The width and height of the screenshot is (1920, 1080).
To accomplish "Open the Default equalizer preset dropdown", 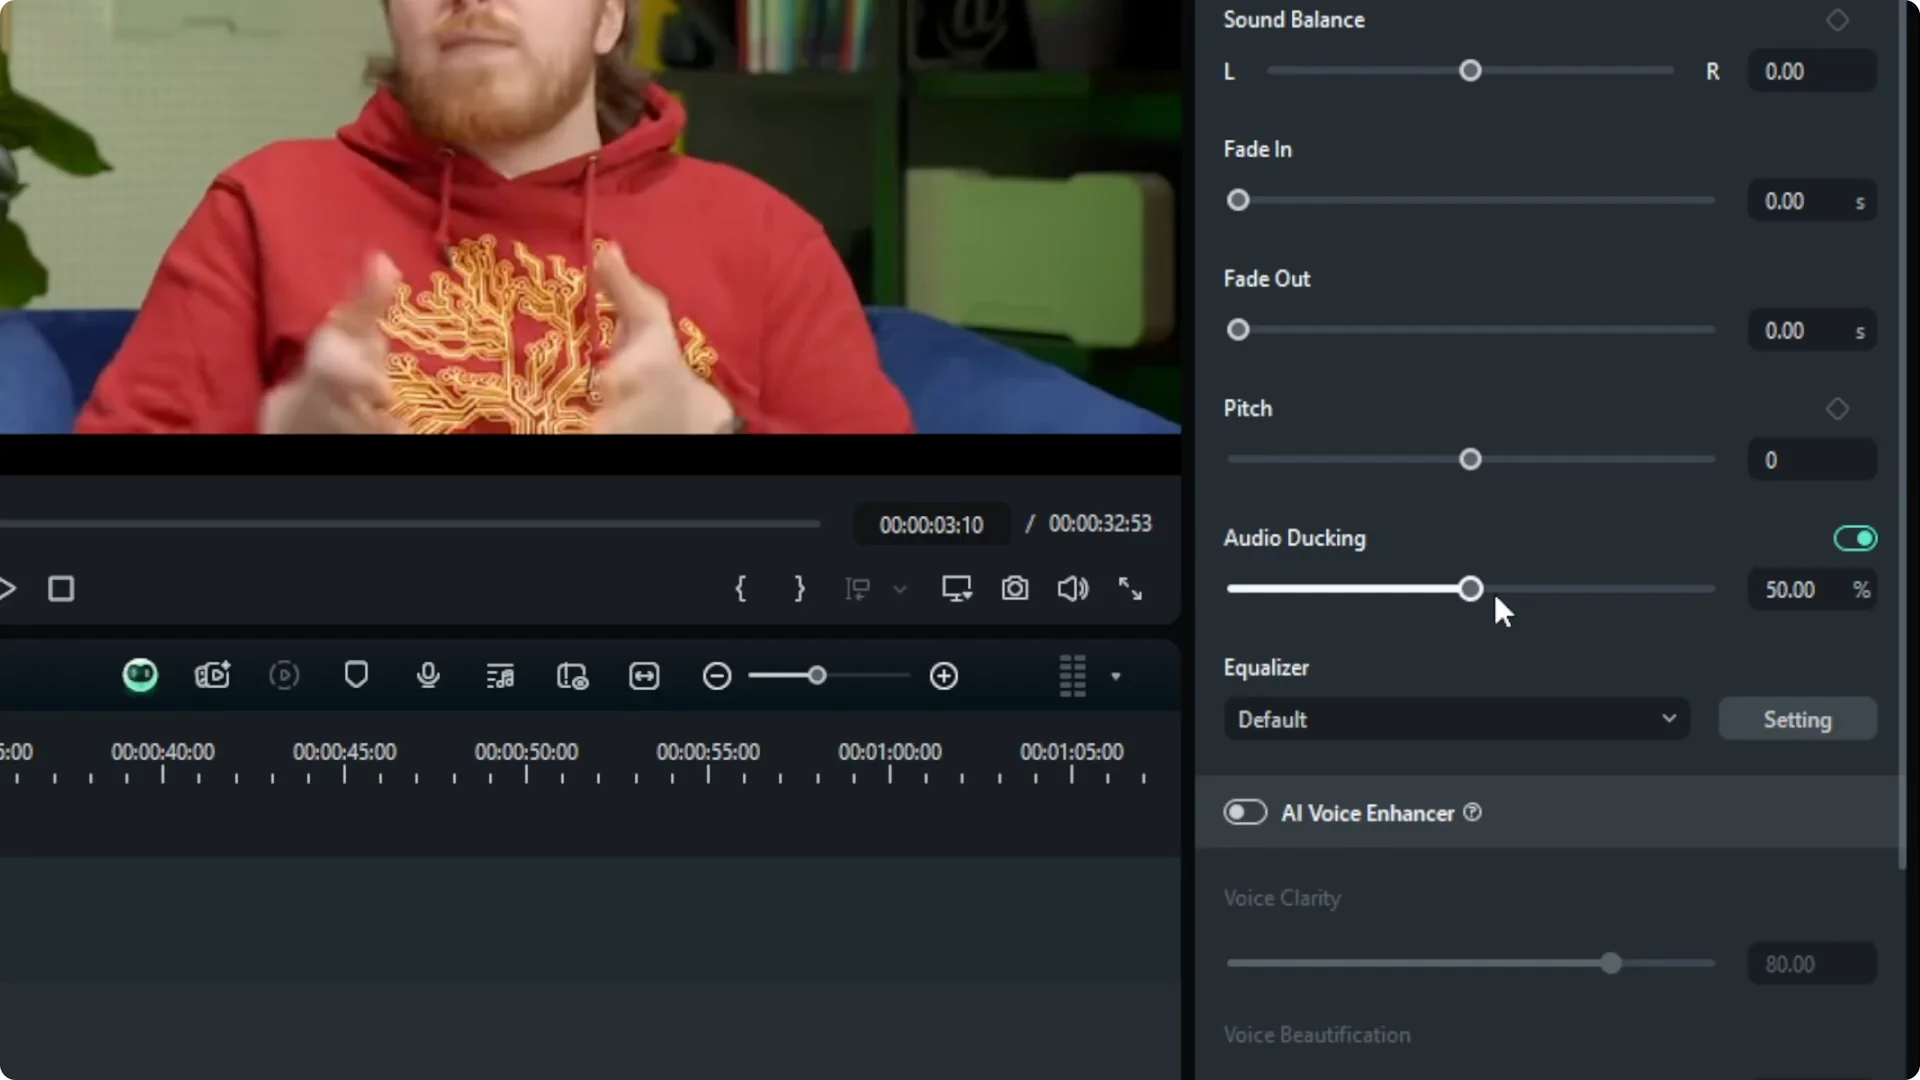I will point(1455,719).
